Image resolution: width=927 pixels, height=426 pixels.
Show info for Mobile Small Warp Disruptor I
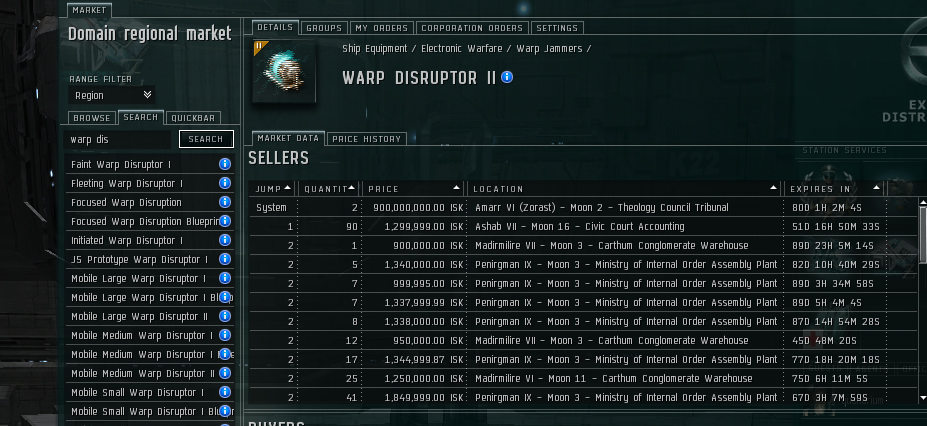pyautogui.click(x=225, y=392)
